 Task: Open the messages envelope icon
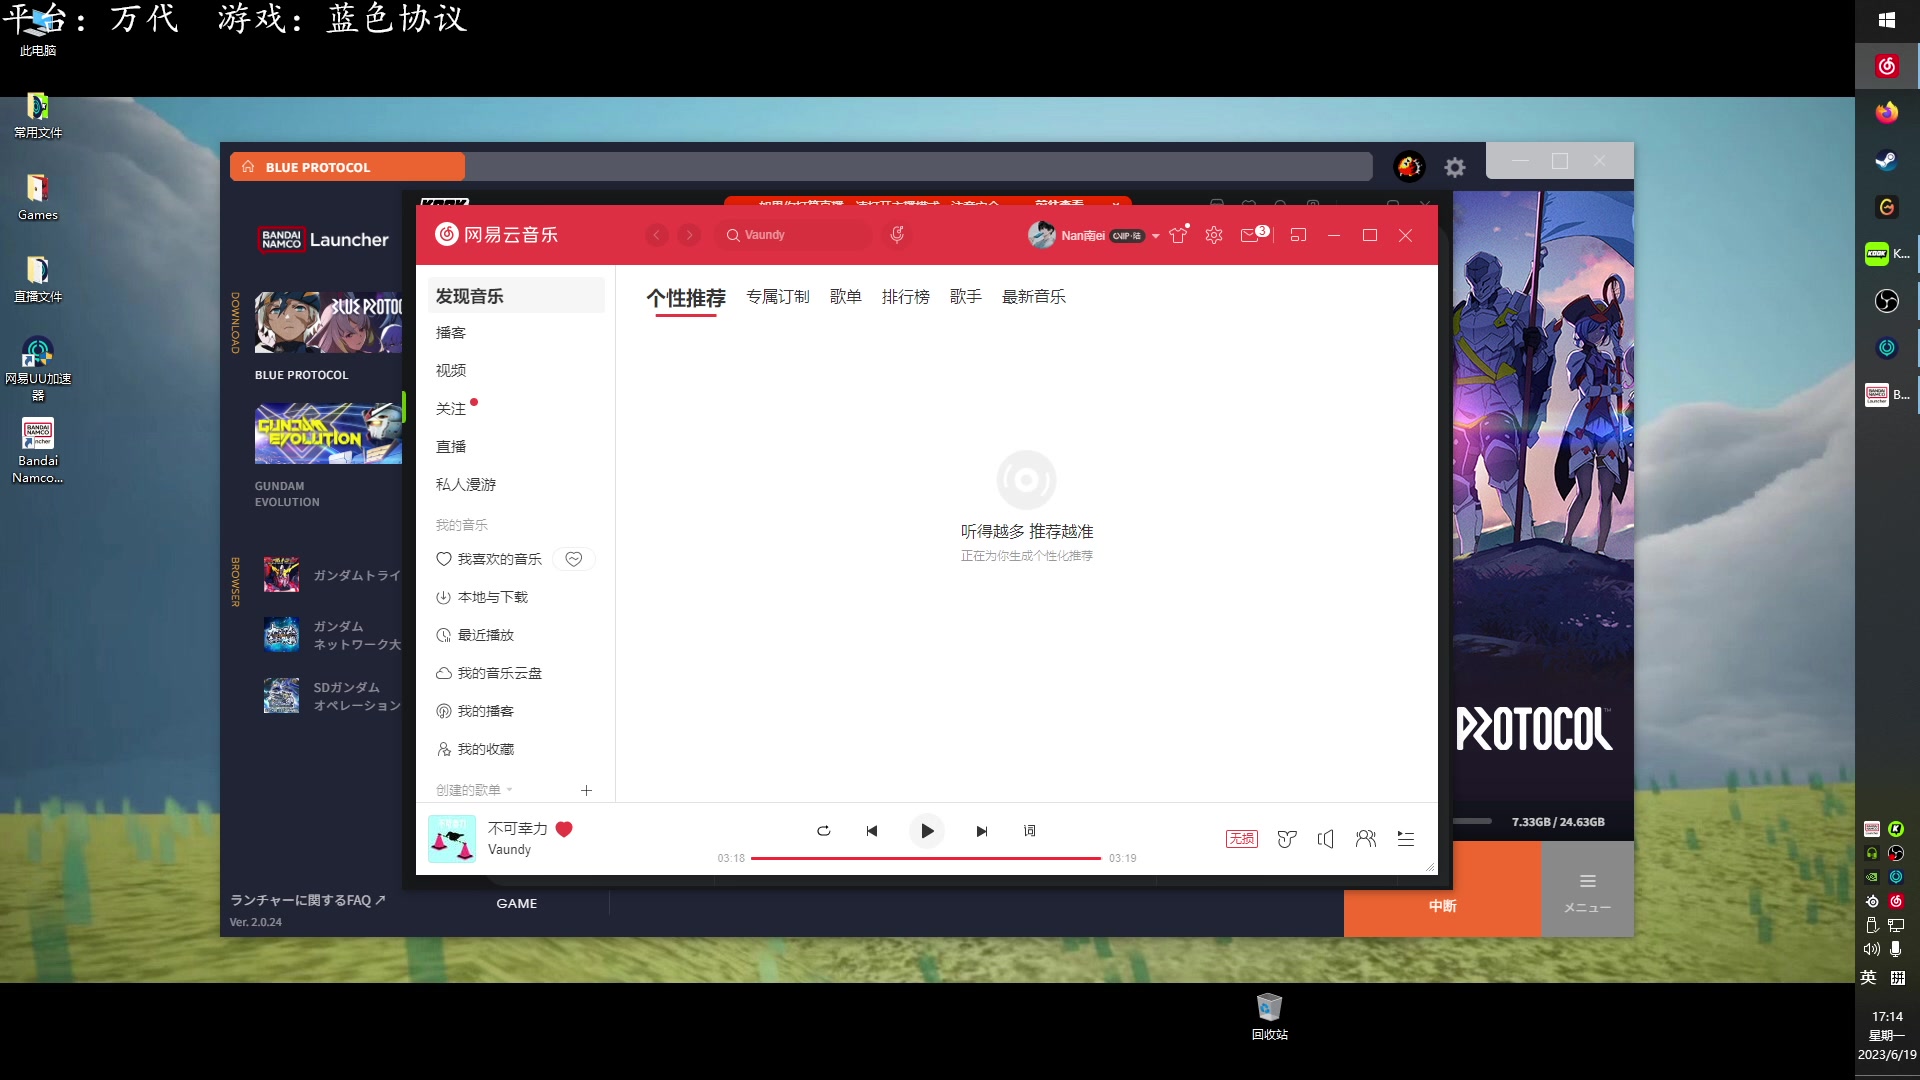[x=1250, y=235]
